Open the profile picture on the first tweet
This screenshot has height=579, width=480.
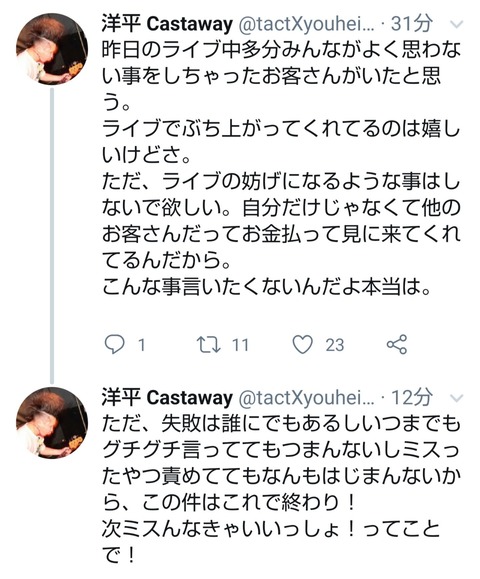click(x=52, y=49)
